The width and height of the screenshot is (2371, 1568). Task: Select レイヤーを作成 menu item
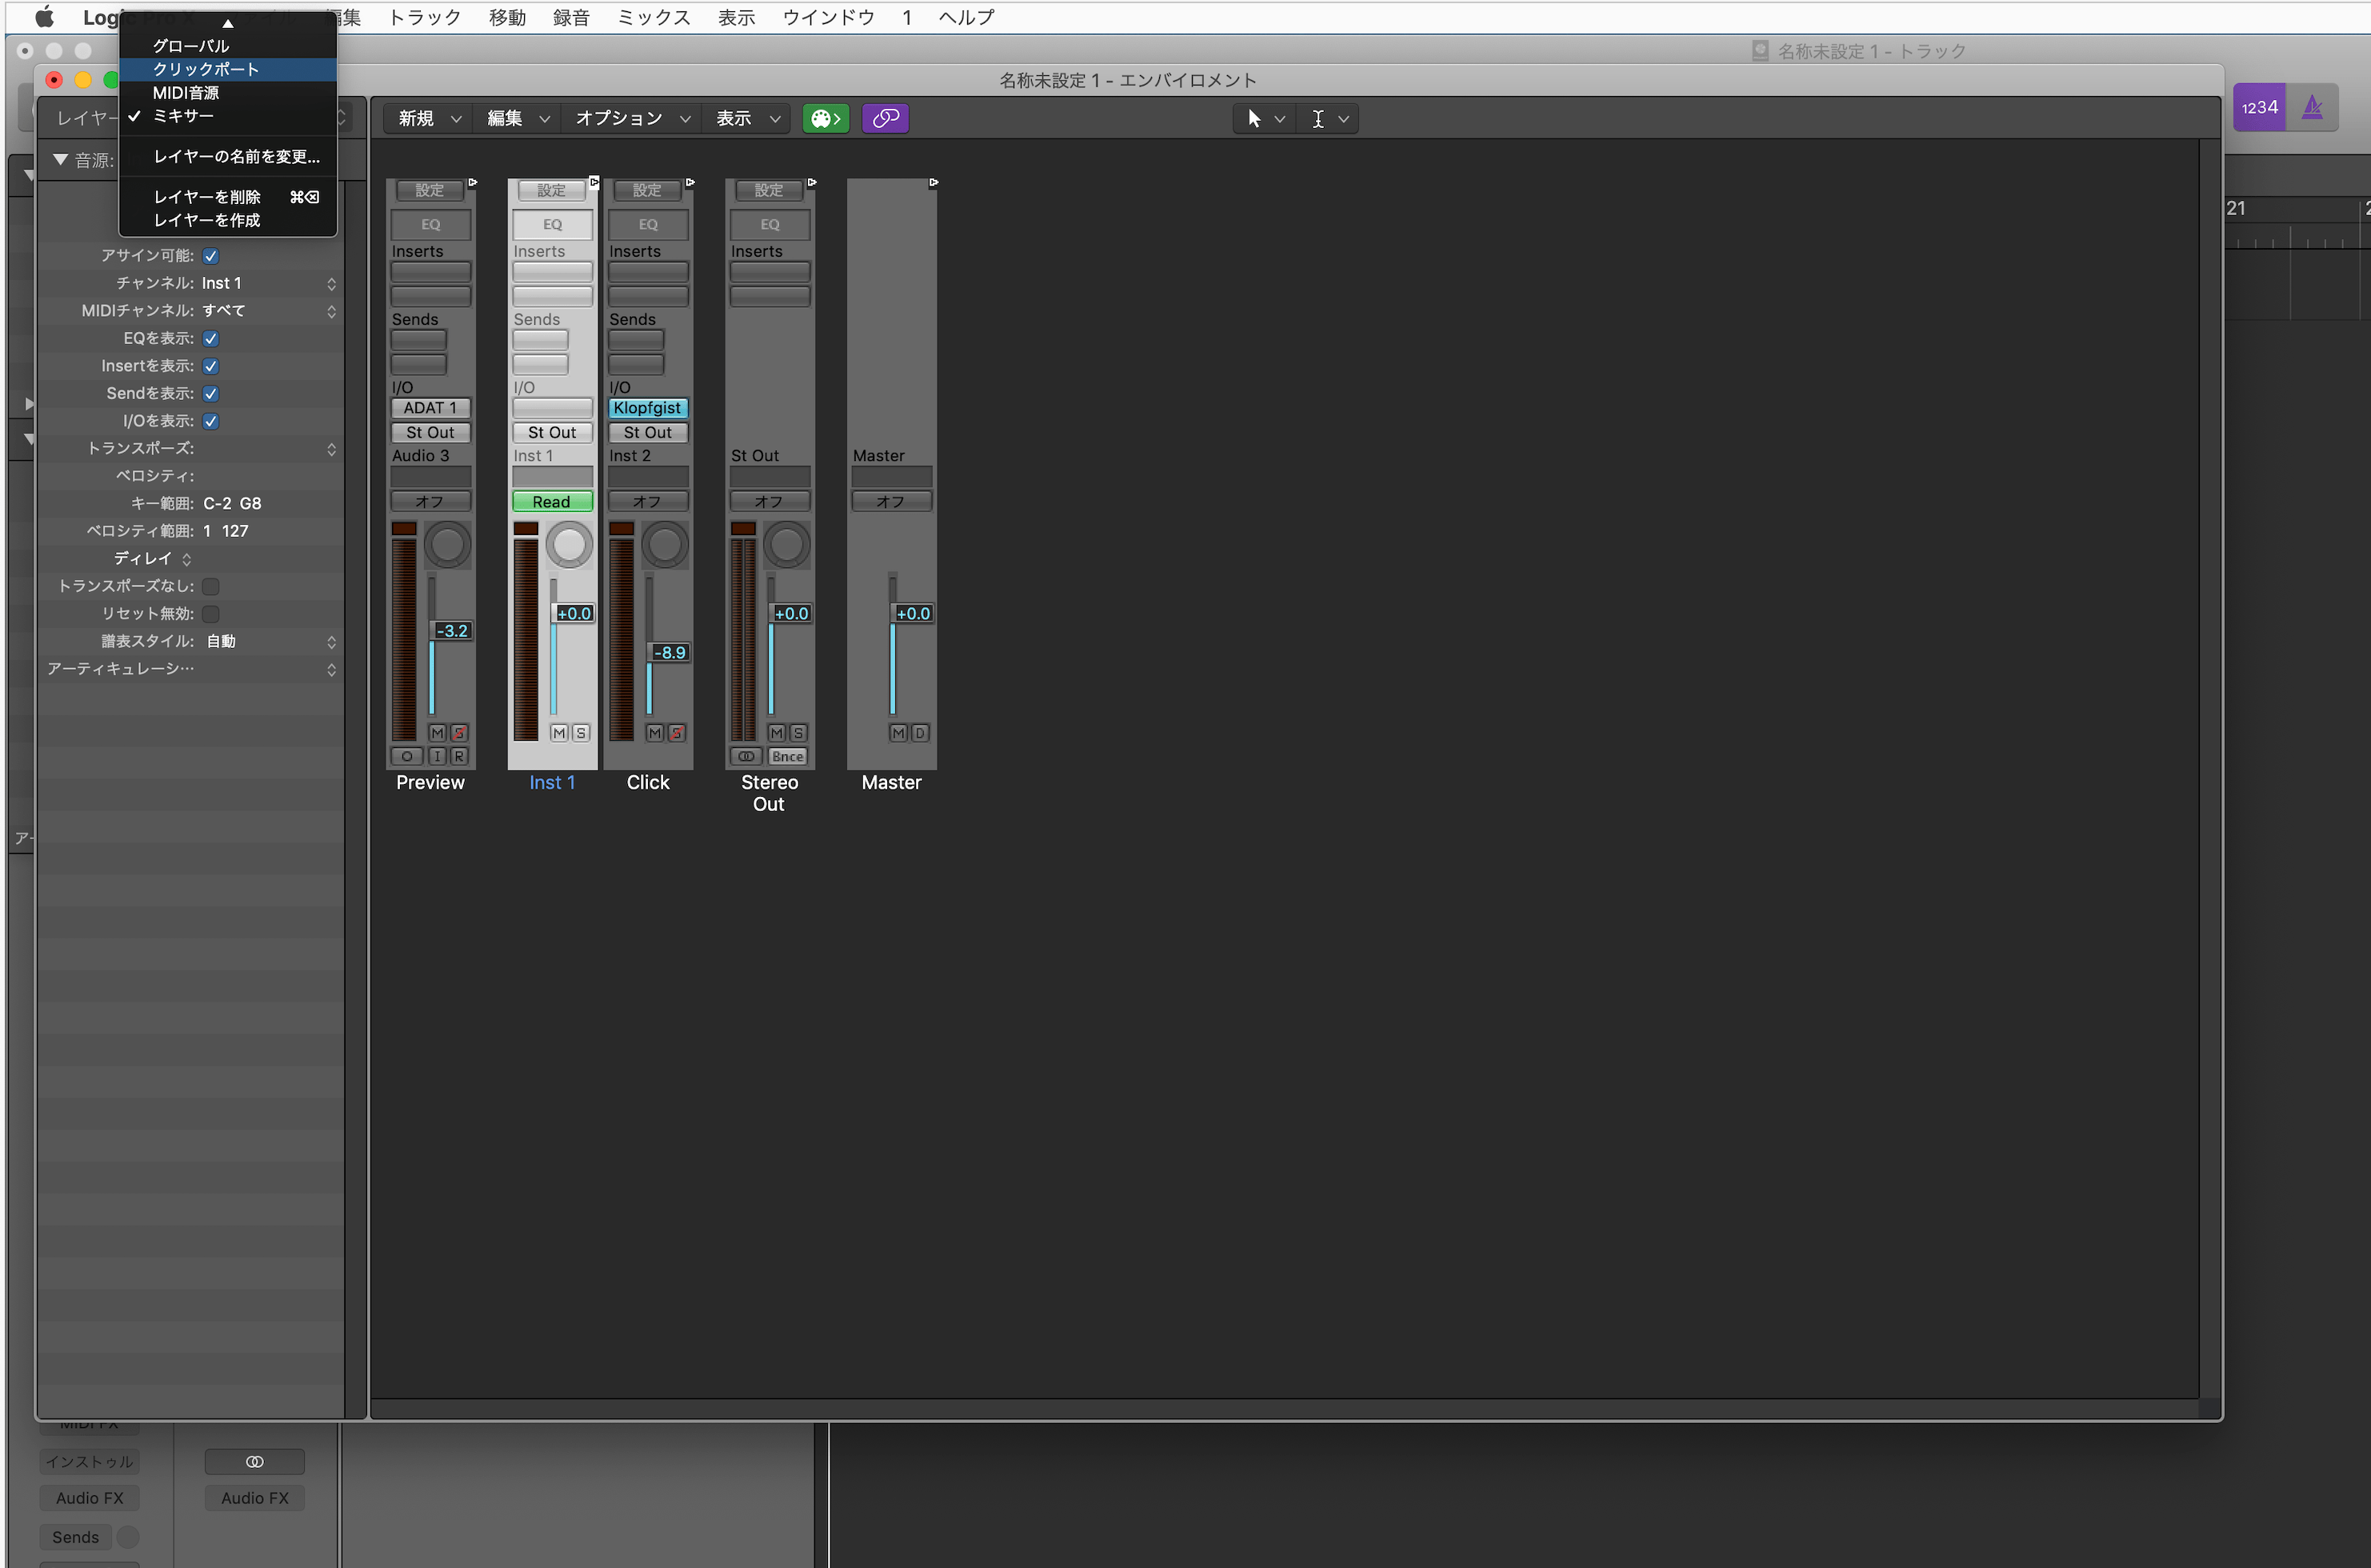pos(228,220)
